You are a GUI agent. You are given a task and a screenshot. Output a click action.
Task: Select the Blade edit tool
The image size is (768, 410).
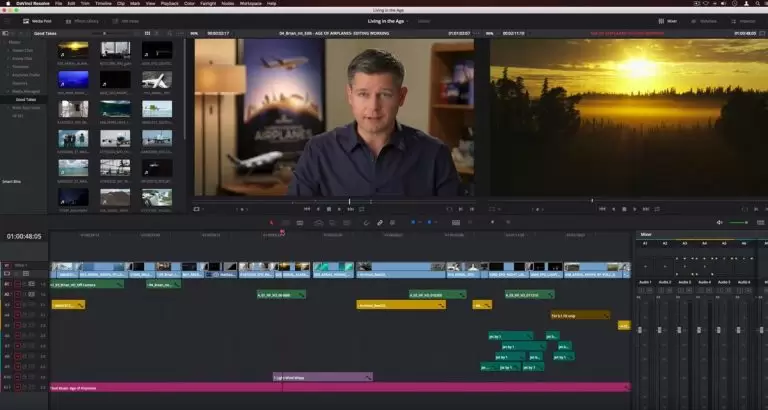coord(302,222)
